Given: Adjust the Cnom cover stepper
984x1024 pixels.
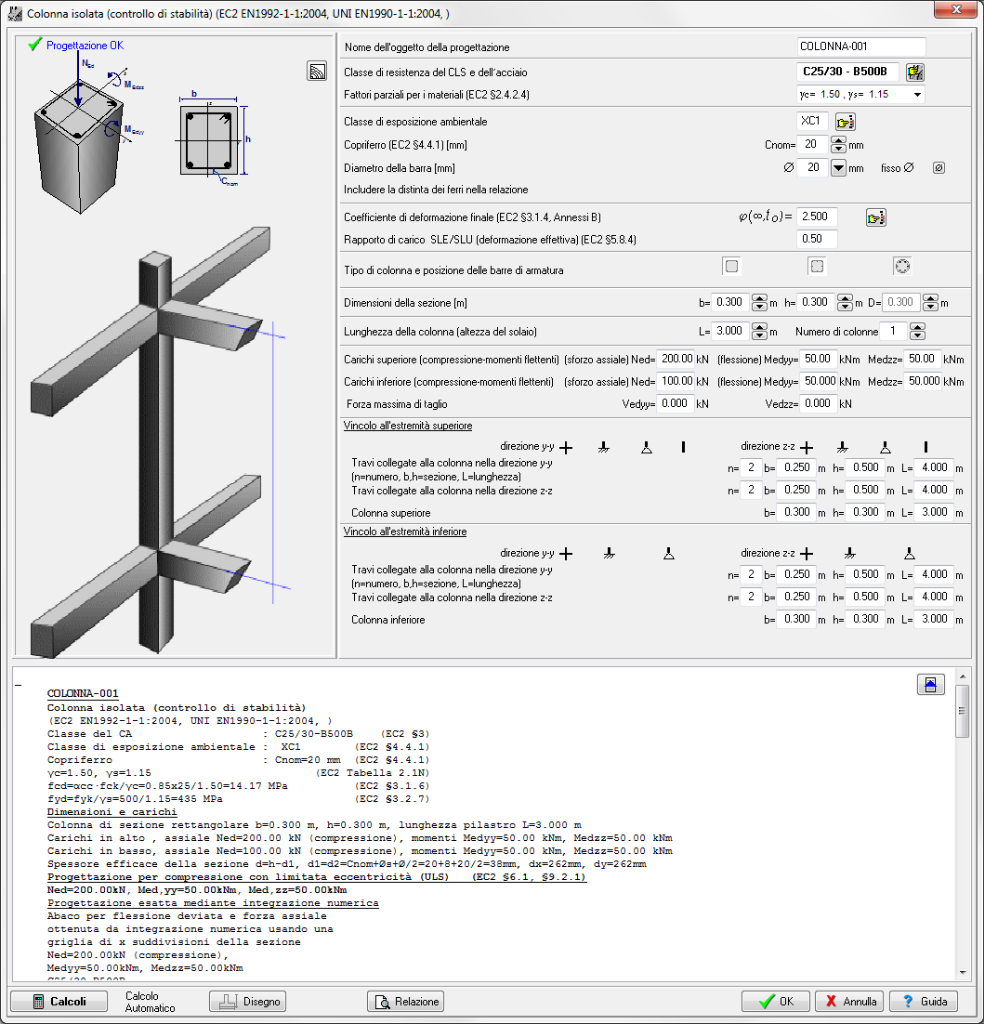Looking at the screenshot, I should point(838,144).
